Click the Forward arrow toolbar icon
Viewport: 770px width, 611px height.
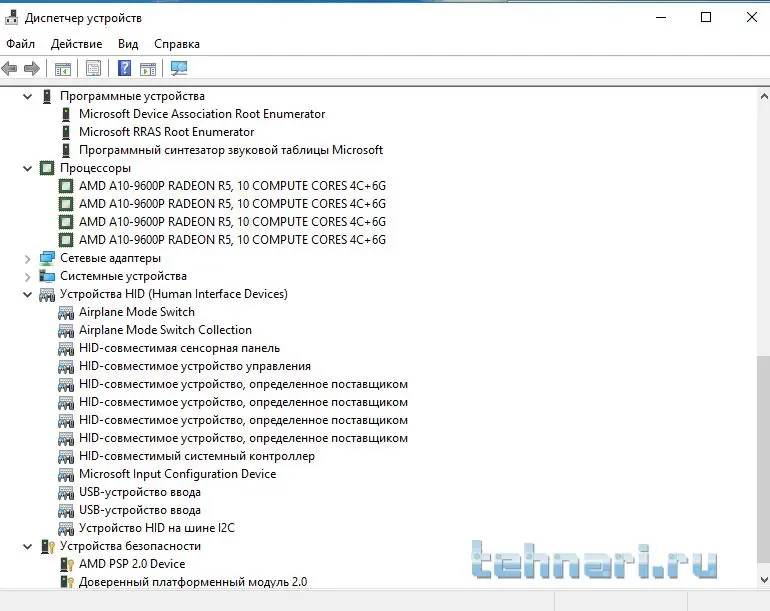[32, 68]
